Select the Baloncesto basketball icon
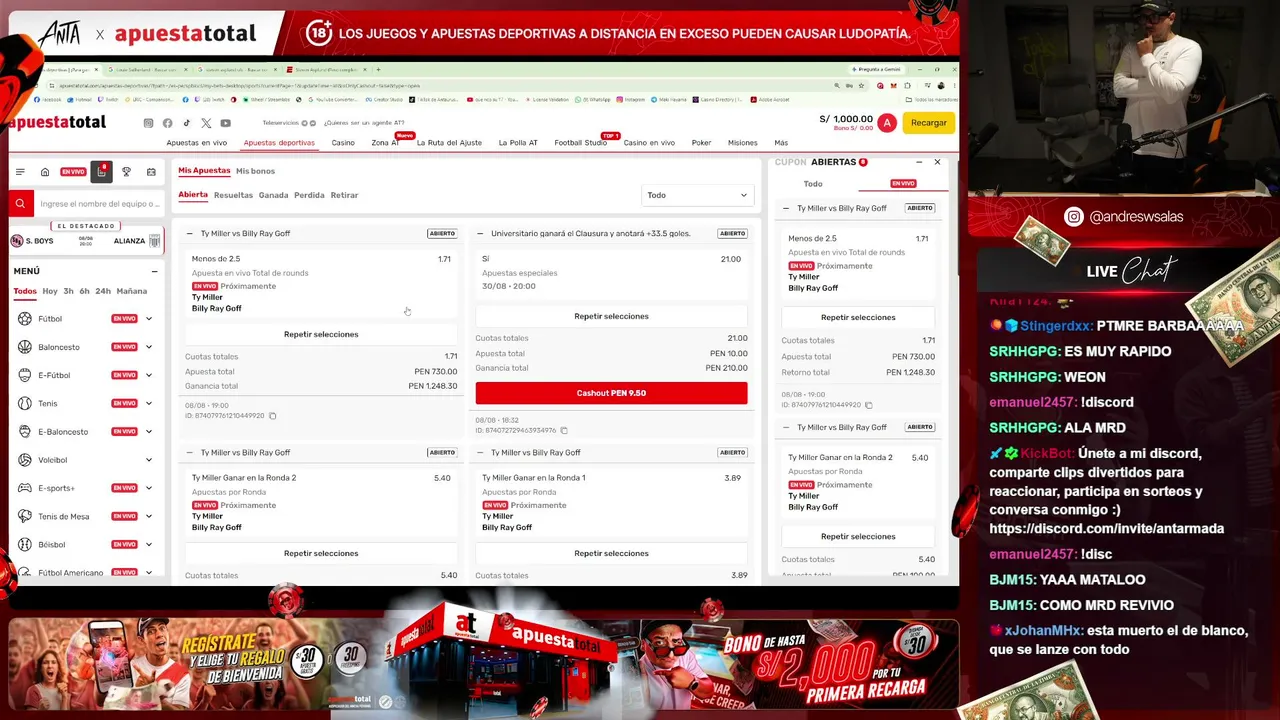This screenshot has width=1280, height=720. pos(25,347)
